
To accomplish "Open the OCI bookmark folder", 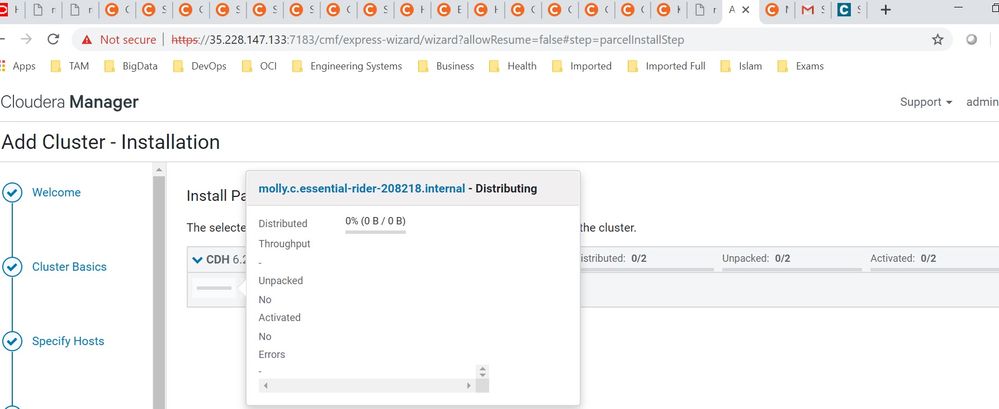I will tap(259, 66).
